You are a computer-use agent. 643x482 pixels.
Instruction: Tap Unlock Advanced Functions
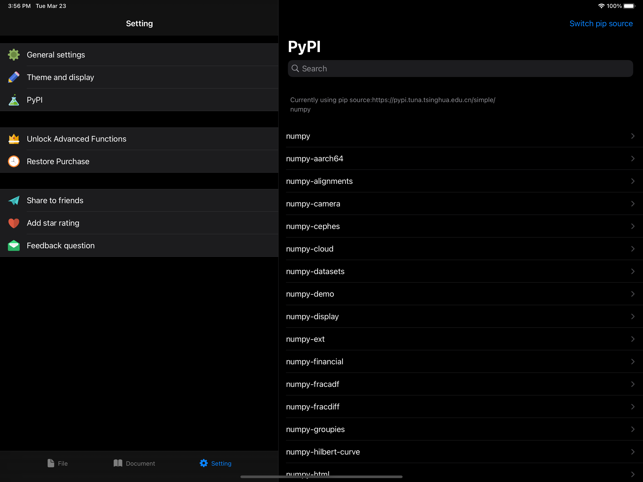pos(139,139)
